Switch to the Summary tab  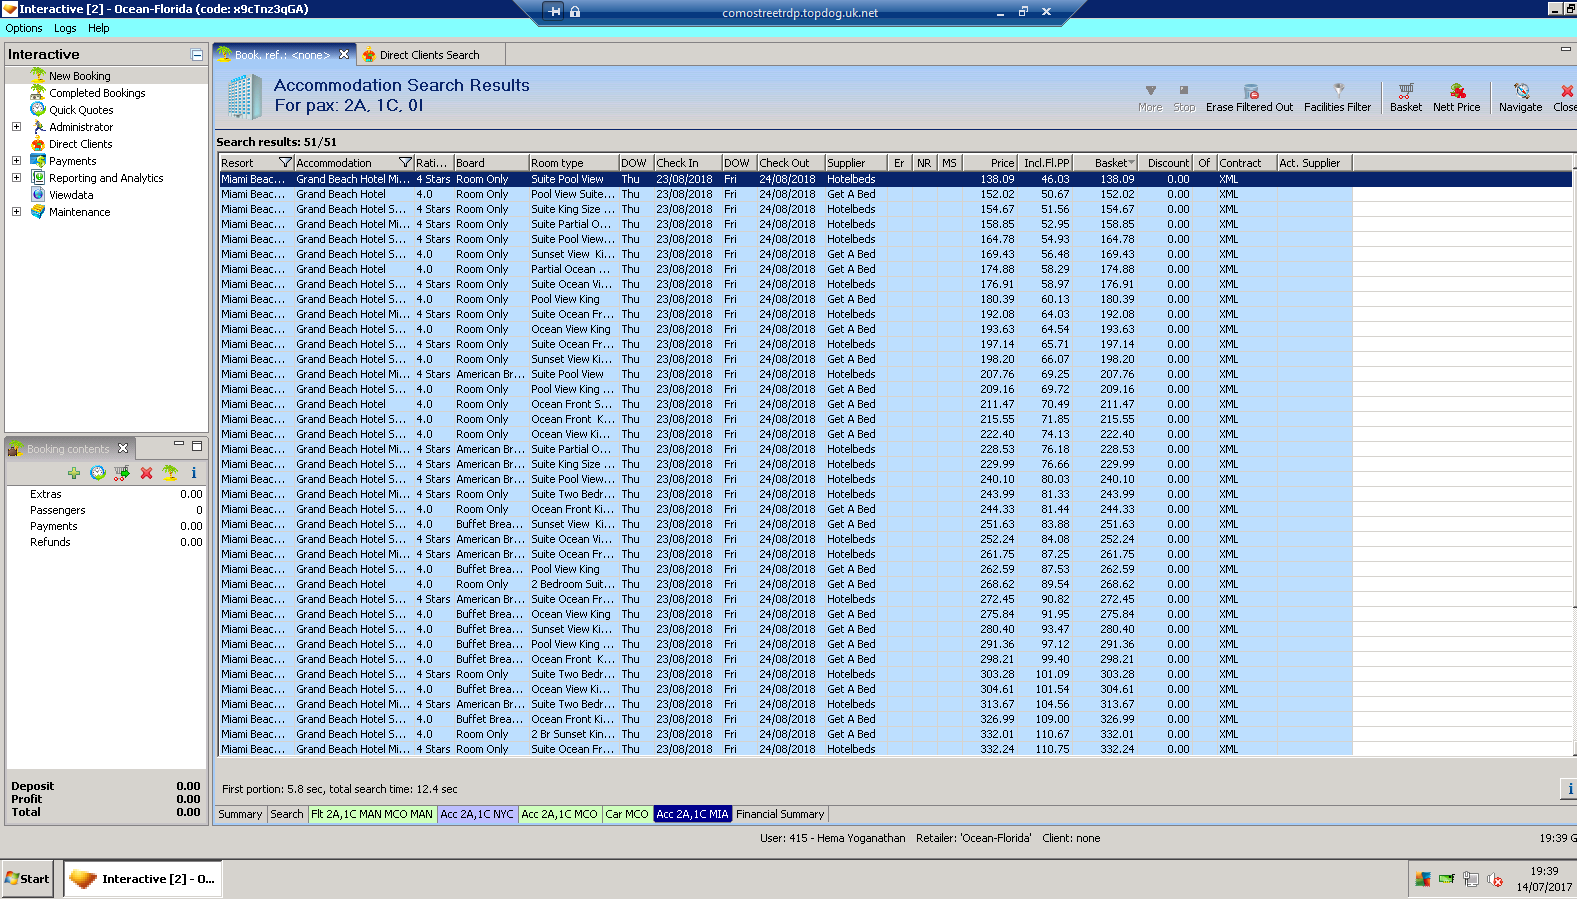coord(240,814)
